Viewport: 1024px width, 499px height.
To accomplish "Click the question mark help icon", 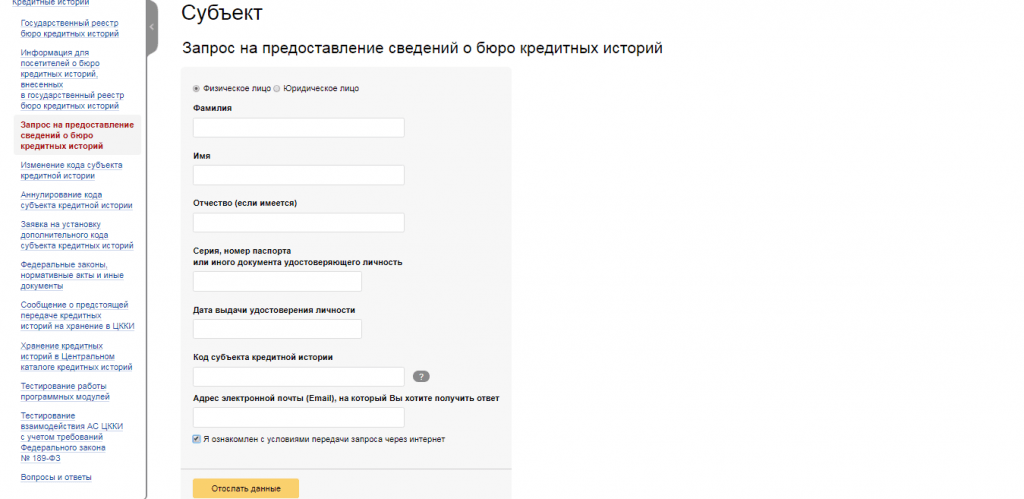I will point(421,376).
